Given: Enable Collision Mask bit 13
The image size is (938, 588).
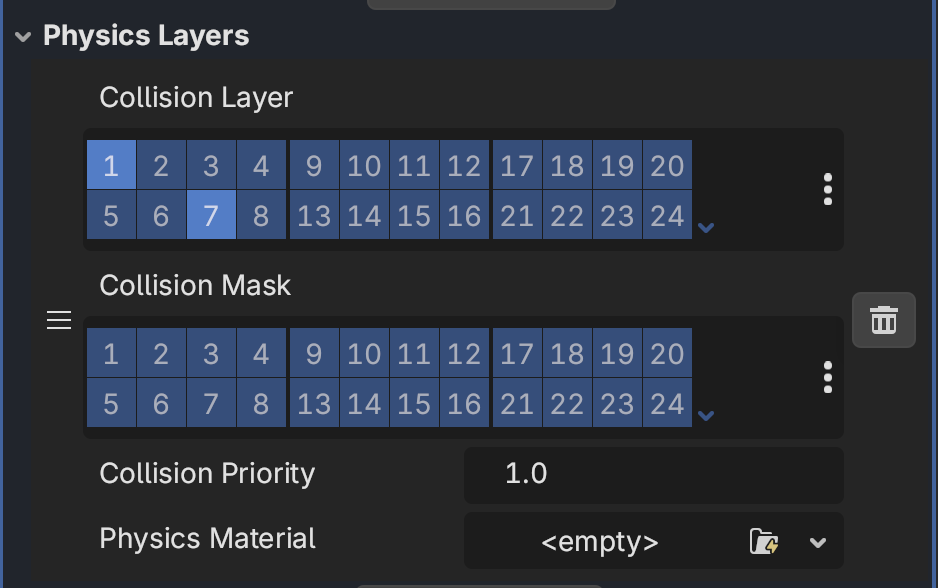Looking at the screenshot, I should 314,403.
